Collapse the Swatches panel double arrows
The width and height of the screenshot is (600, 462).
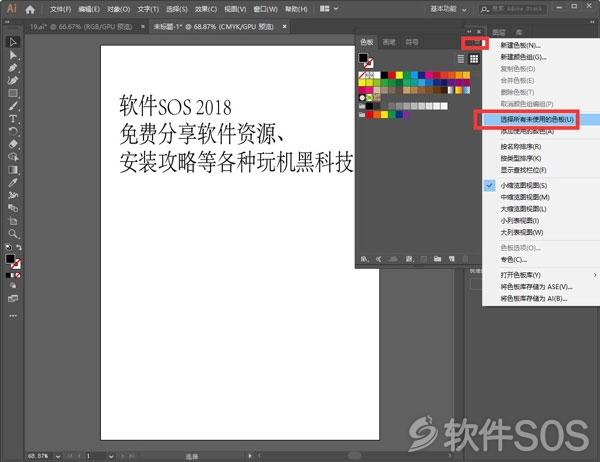[469, 32]
